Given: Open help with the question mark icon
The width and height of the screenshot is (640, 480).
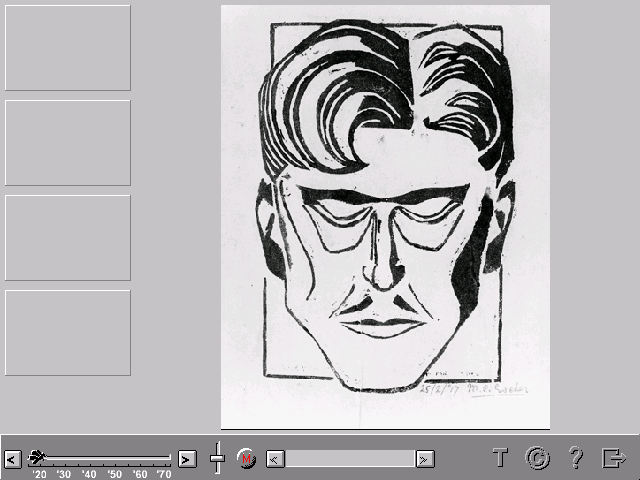Looking at the screenshot, I should 576,458.
